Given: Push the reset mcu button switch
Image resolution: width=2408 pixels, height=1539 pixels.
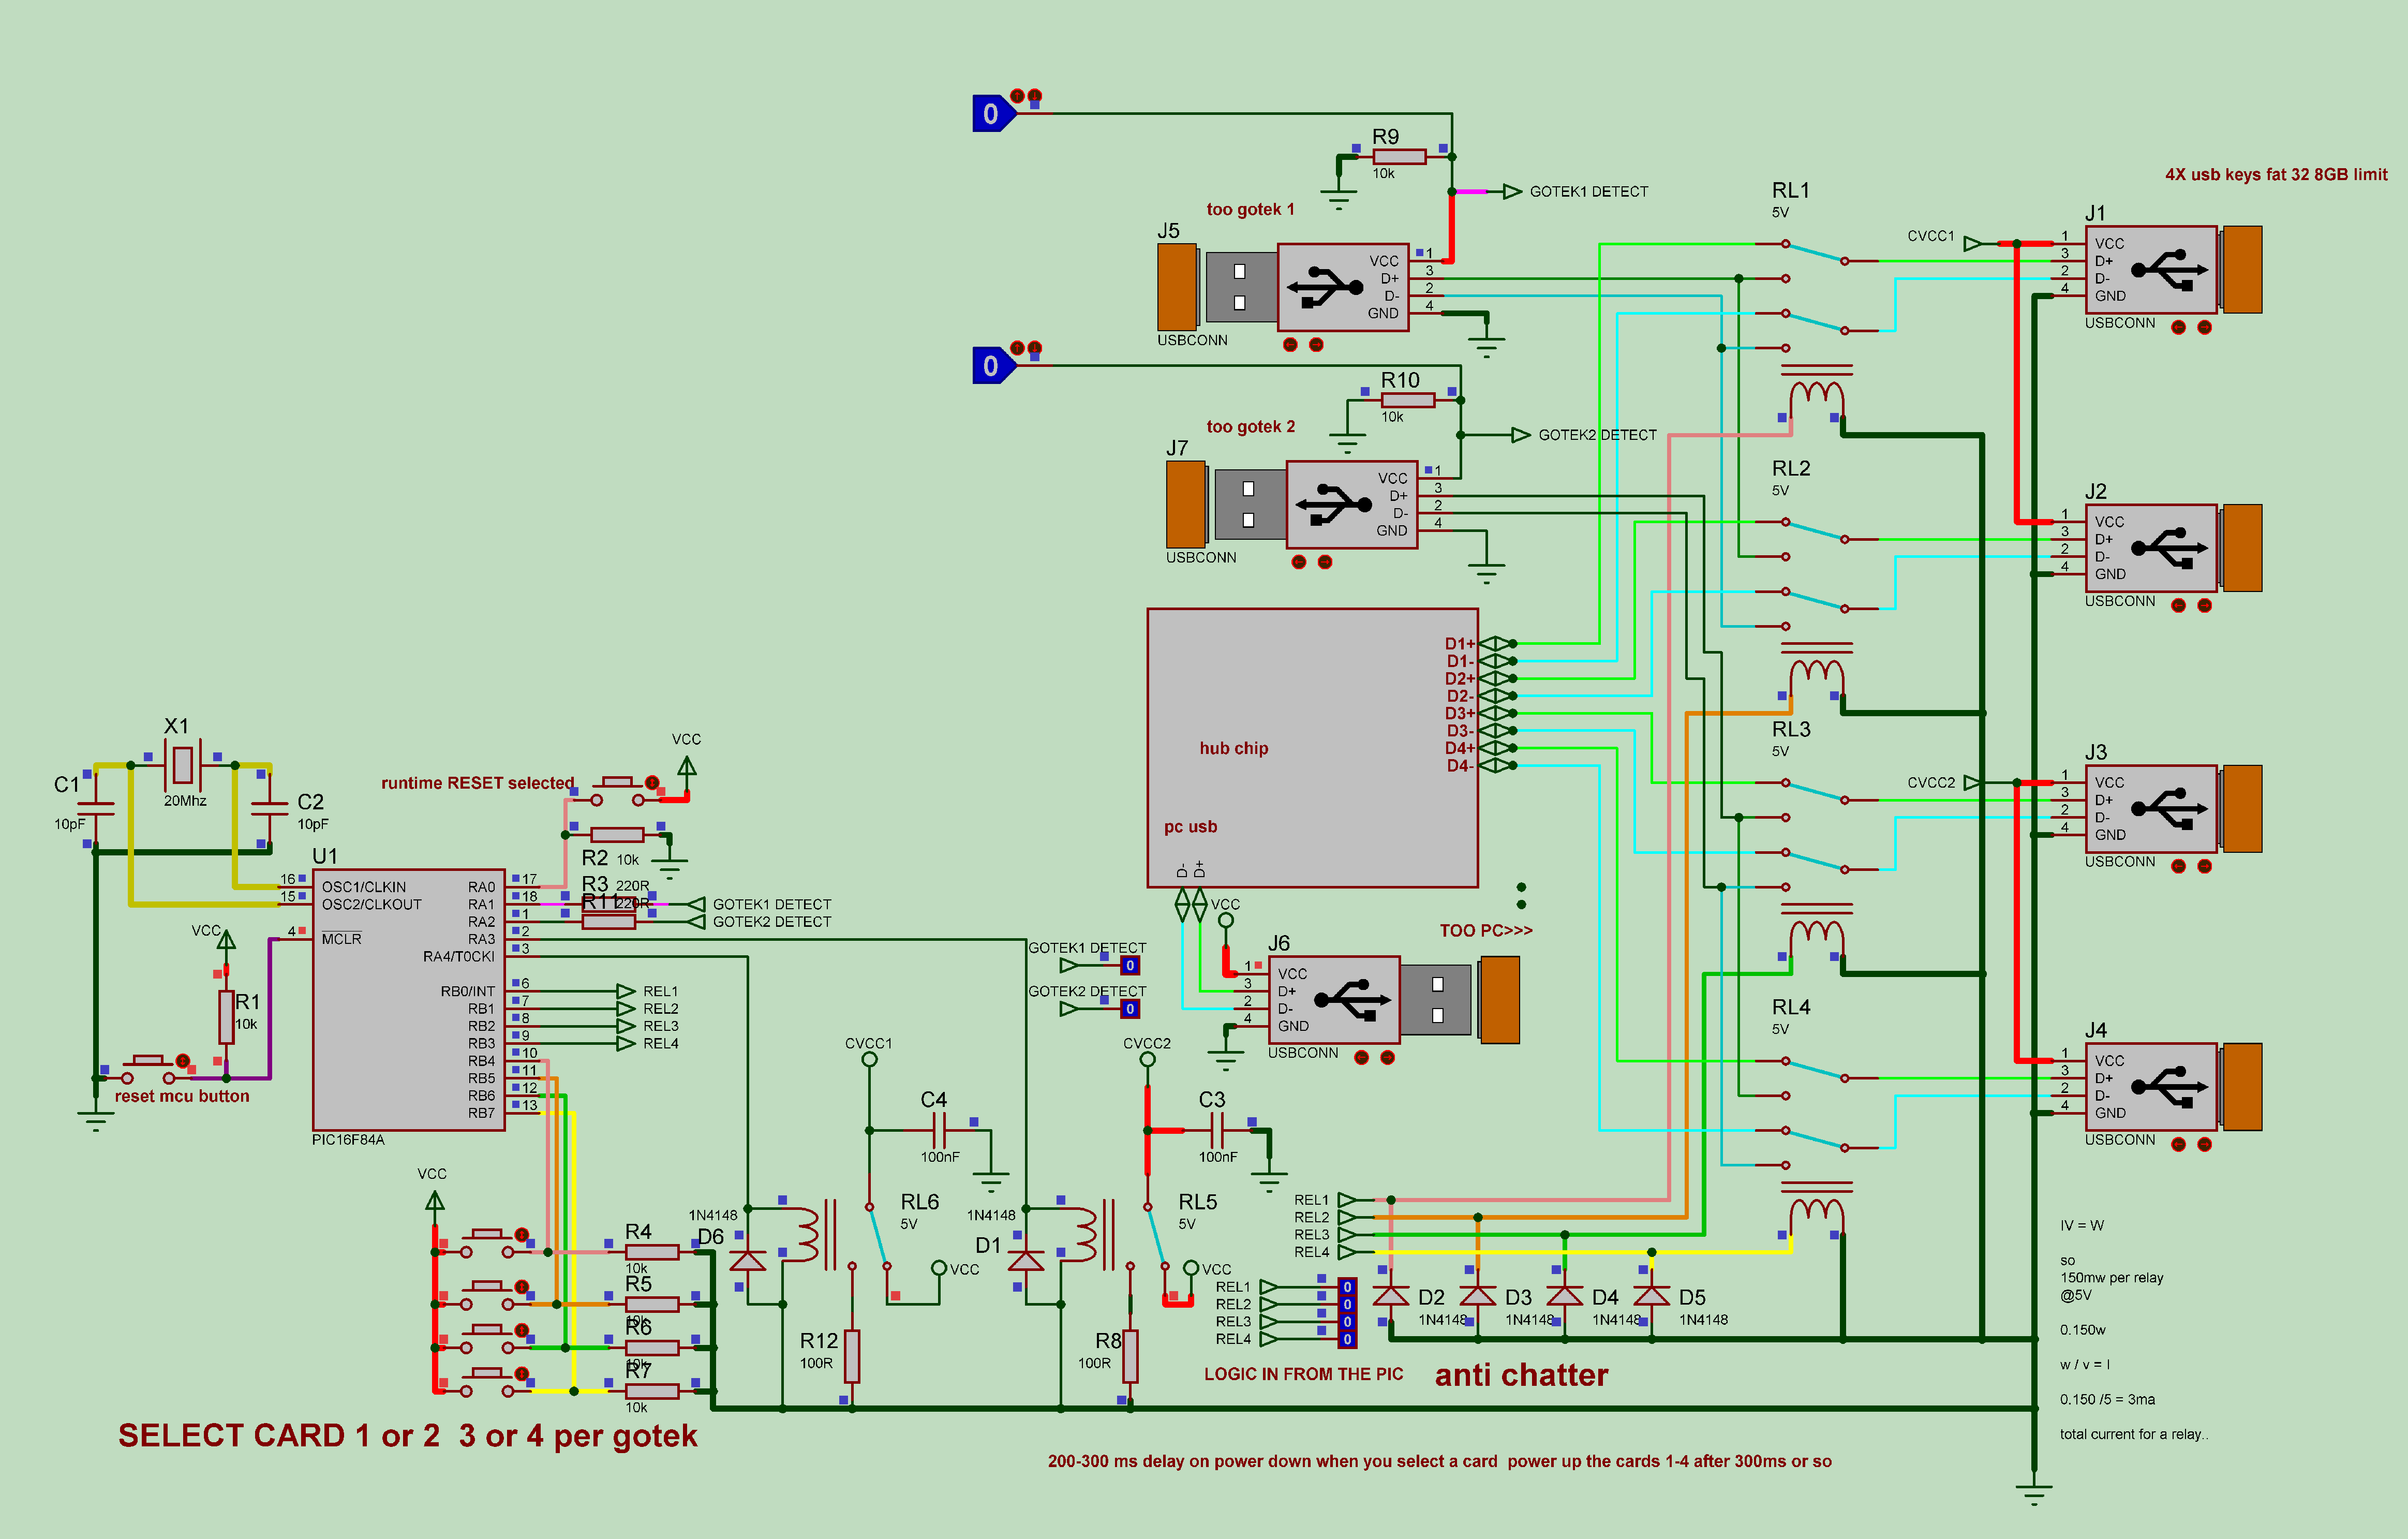Looking at the screenshot, I should coord(148,1068).
